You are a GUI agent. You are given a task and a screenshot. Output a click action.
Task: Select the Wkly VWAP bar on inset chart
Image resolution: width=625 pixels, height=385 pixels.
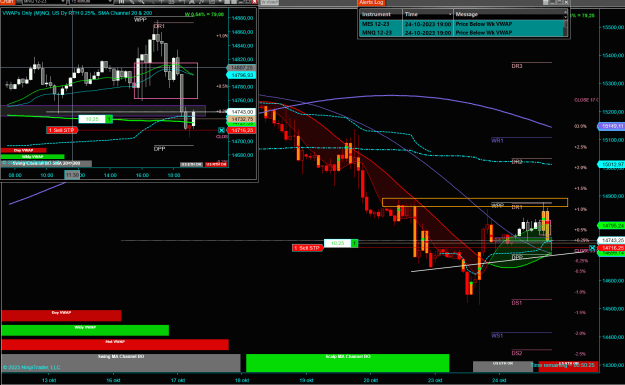tap(32, 157)
